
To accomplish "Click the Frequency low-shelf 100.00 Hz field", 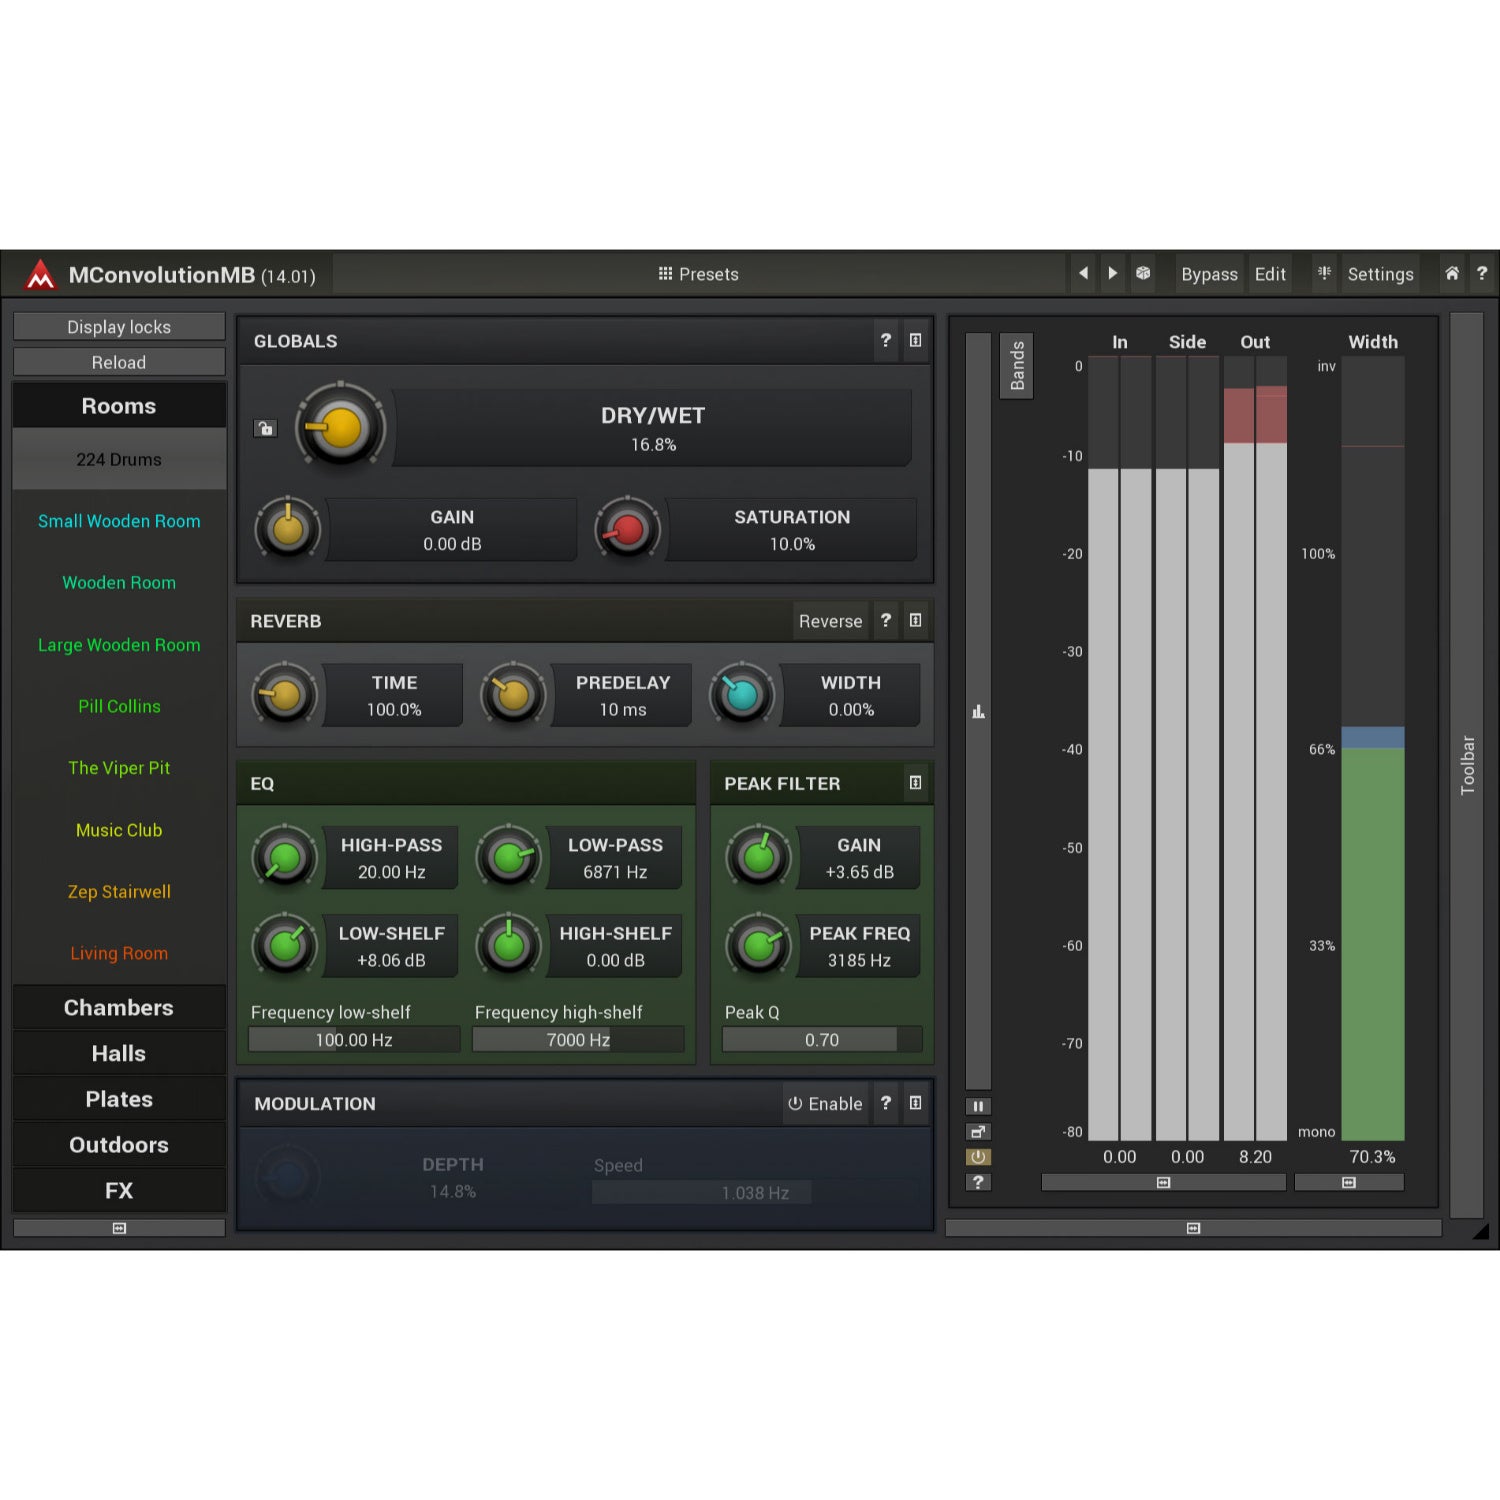I will pyautogui.click(x=354, y=1040).
